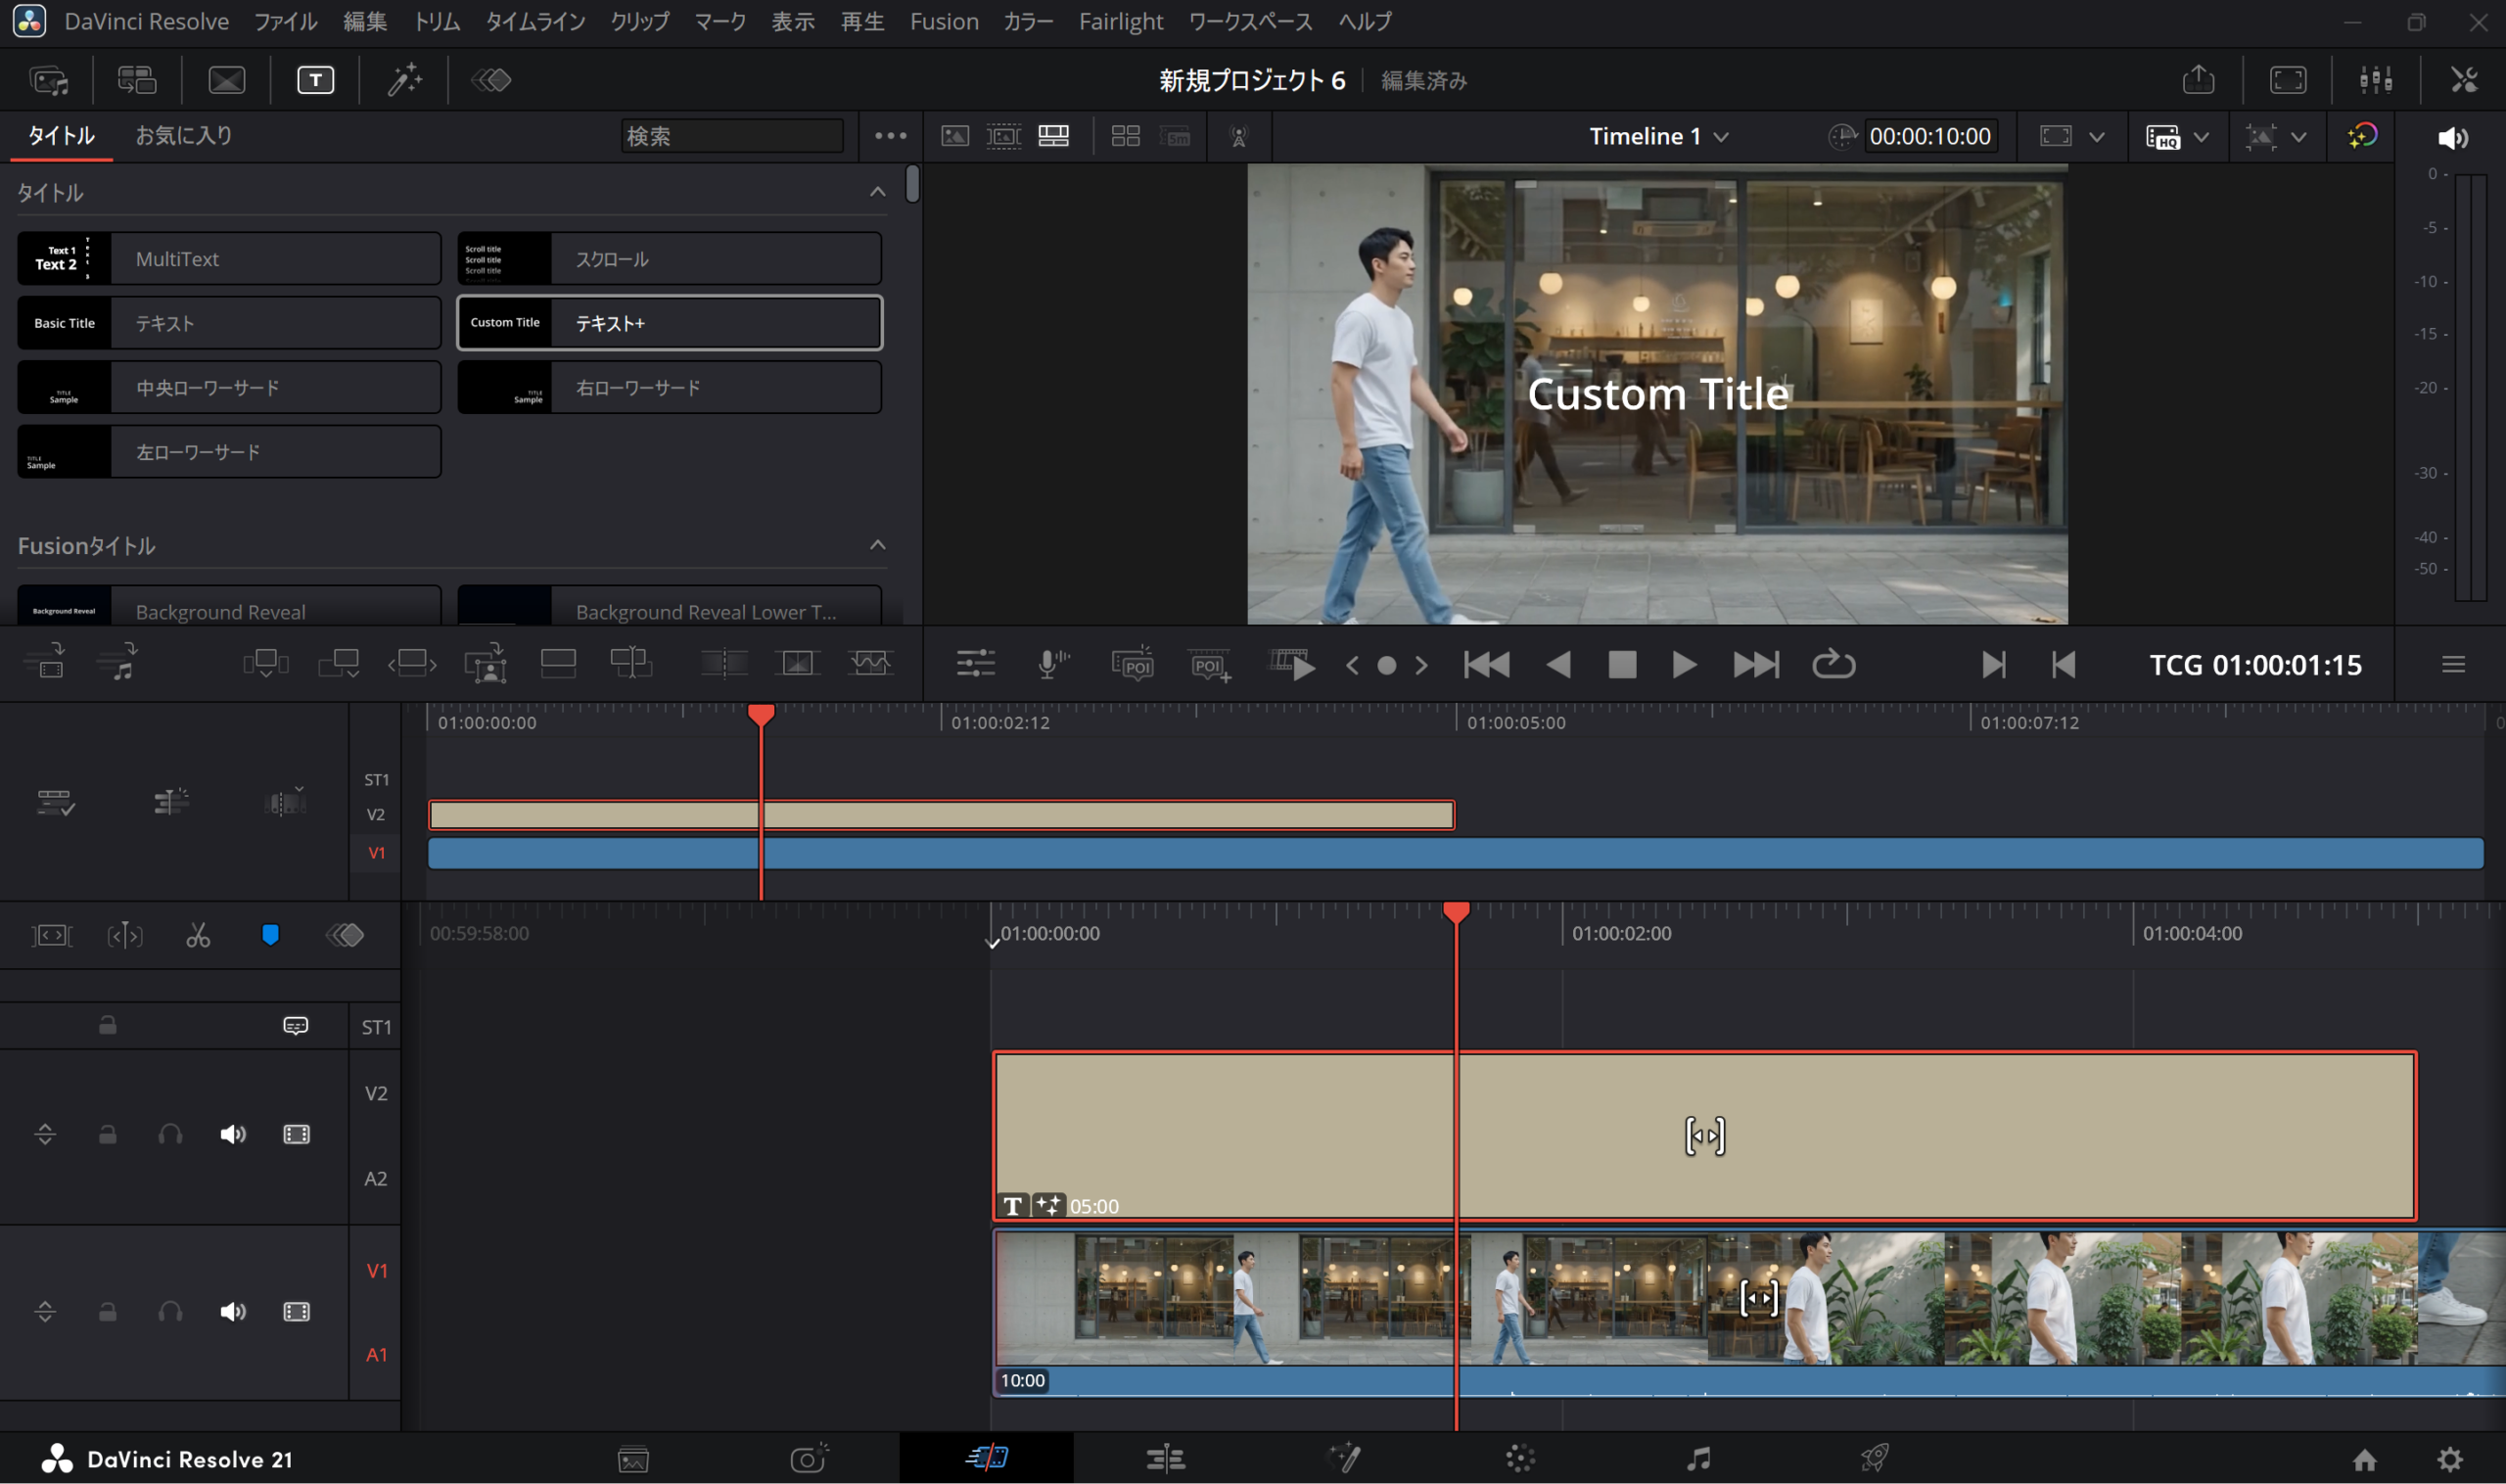Mute the V1 track speaker
Image resolution: width=2506 pixels, height=1484 pixels.
click(x=233, y=1312)
